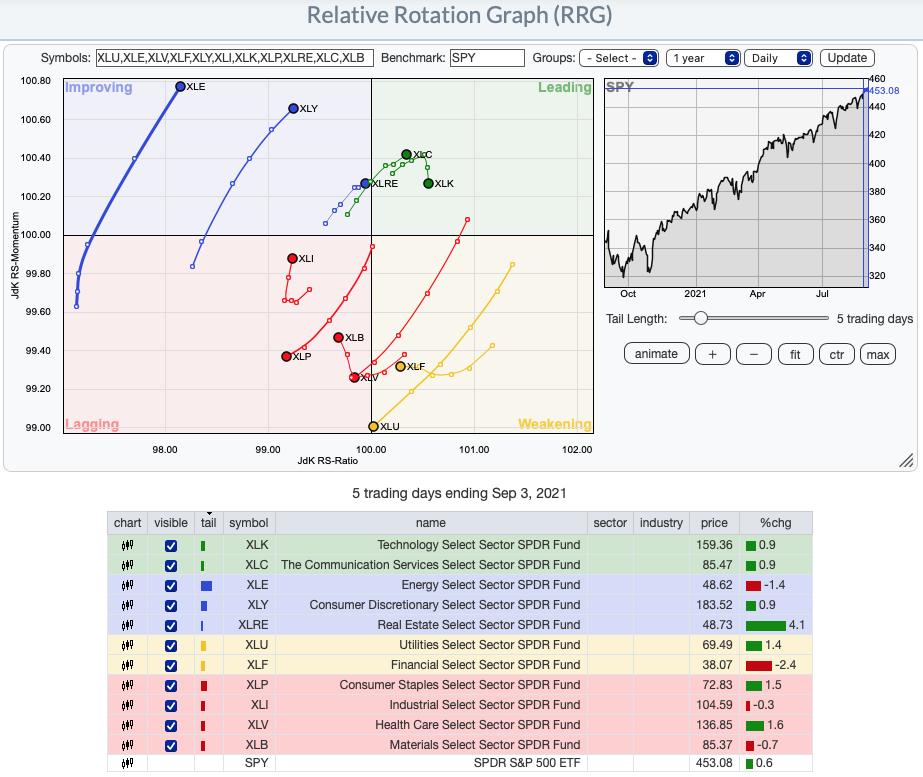Screen dimensions: 923x777
Task: Open the 1 year period dropdown
Action: (703, 58)
